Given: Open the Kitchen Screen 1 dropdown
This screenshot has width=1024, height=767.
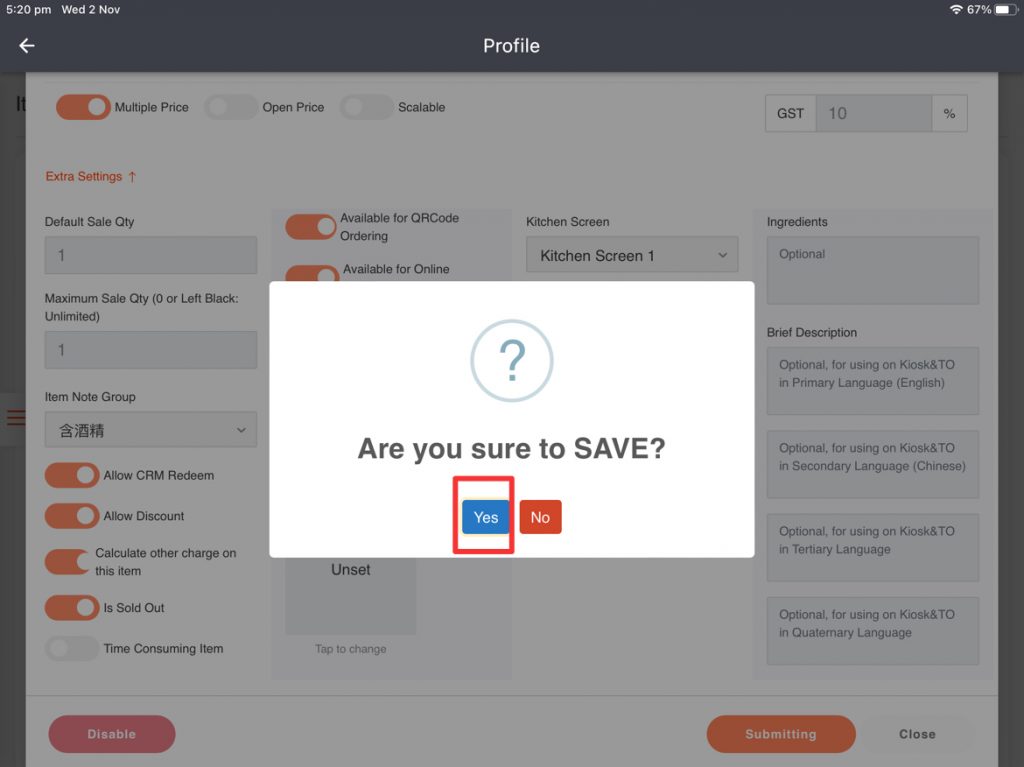Looking at the screenshot, I should click(632, 255).
